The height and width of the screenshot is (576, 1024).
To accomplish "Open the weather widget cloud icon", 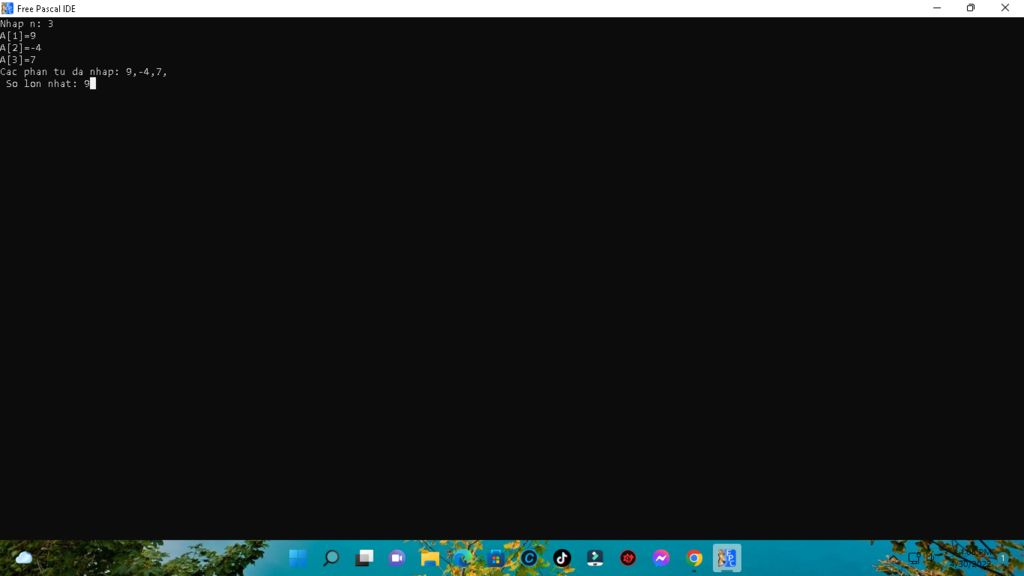I will [x=24, y=558].
